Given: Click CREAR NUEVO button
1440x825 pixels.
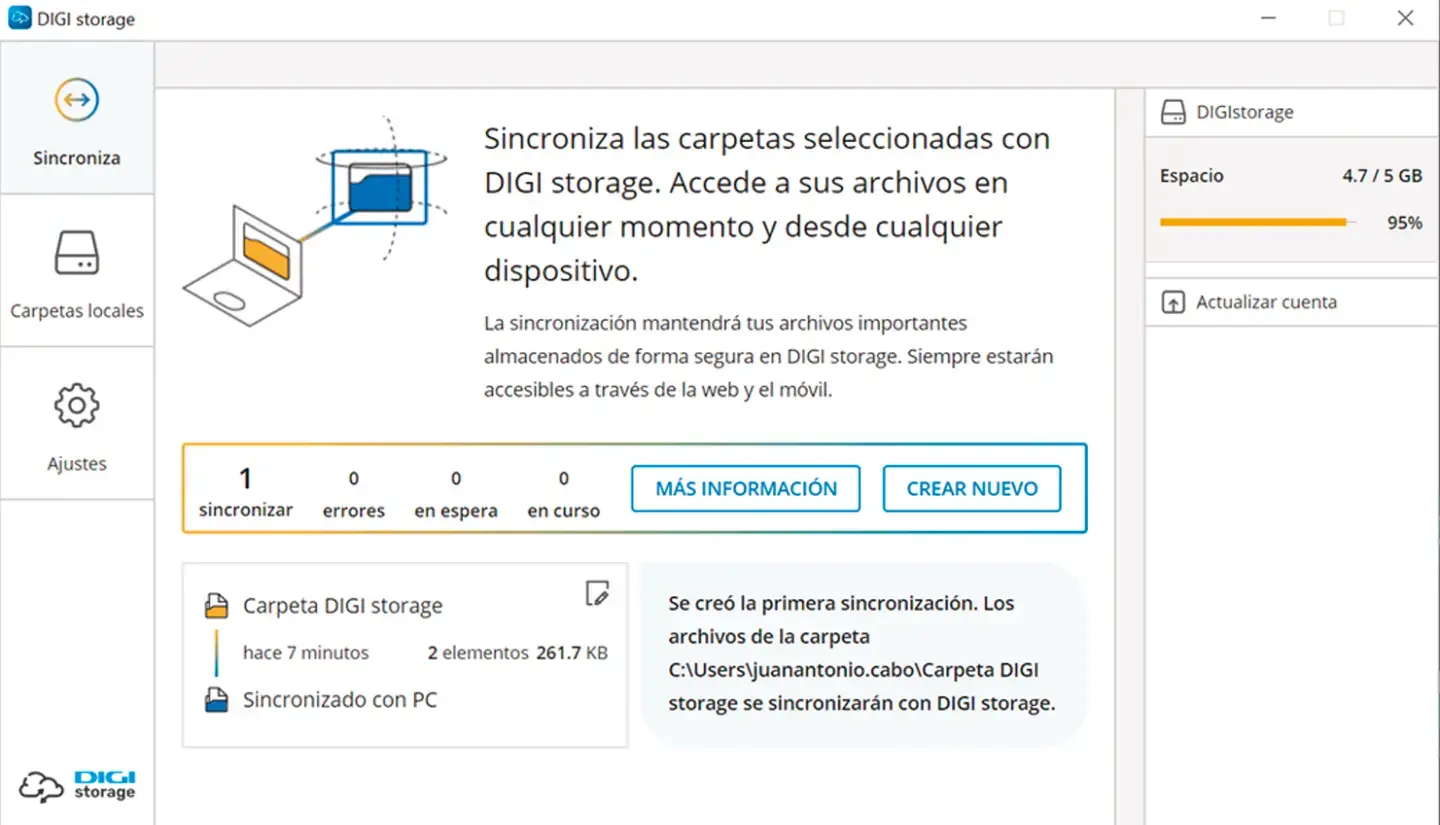Looking at the screenshot, I should click(x=972, y=489).
